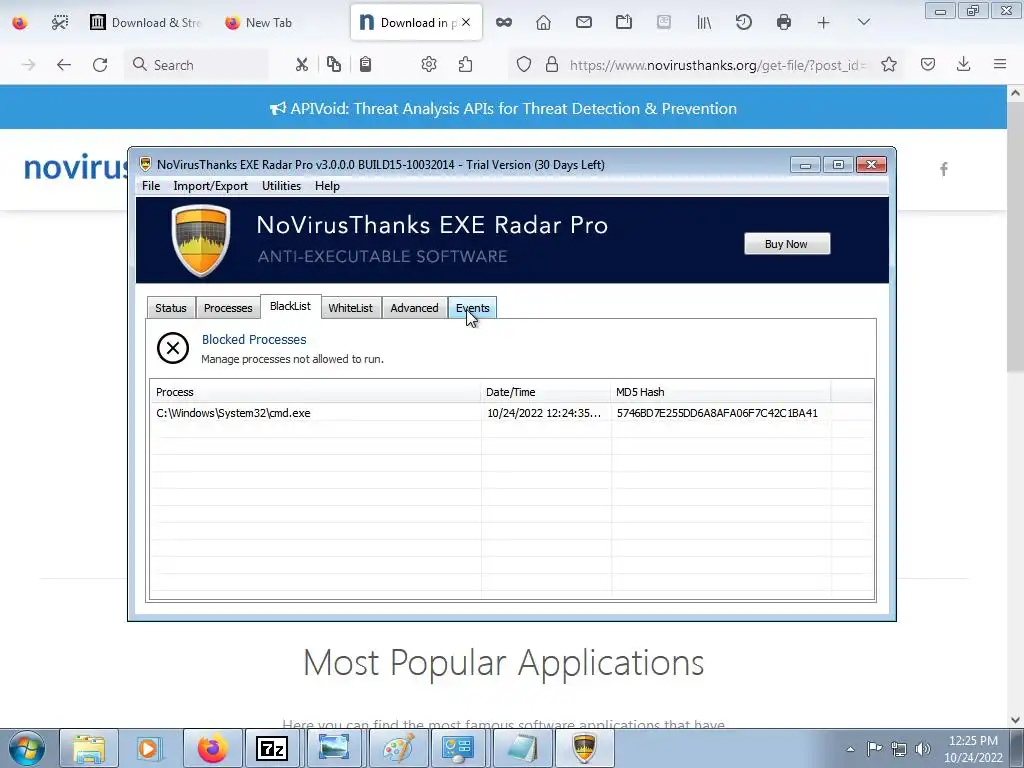Image resolution: width=1024 pixels, height=768 pixels.
Task: Click the screenshot scissors icon in tab bar
Action: click(x=59, y=23)
